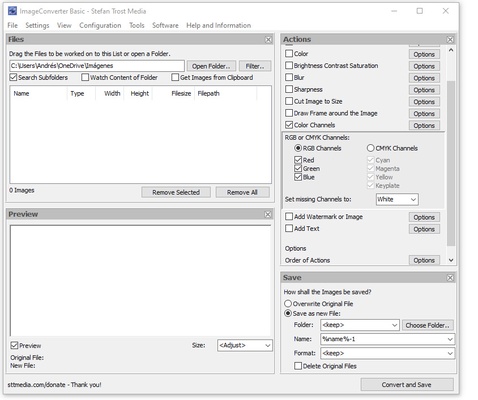Click the Actions scrollbar up arrow

451,50
